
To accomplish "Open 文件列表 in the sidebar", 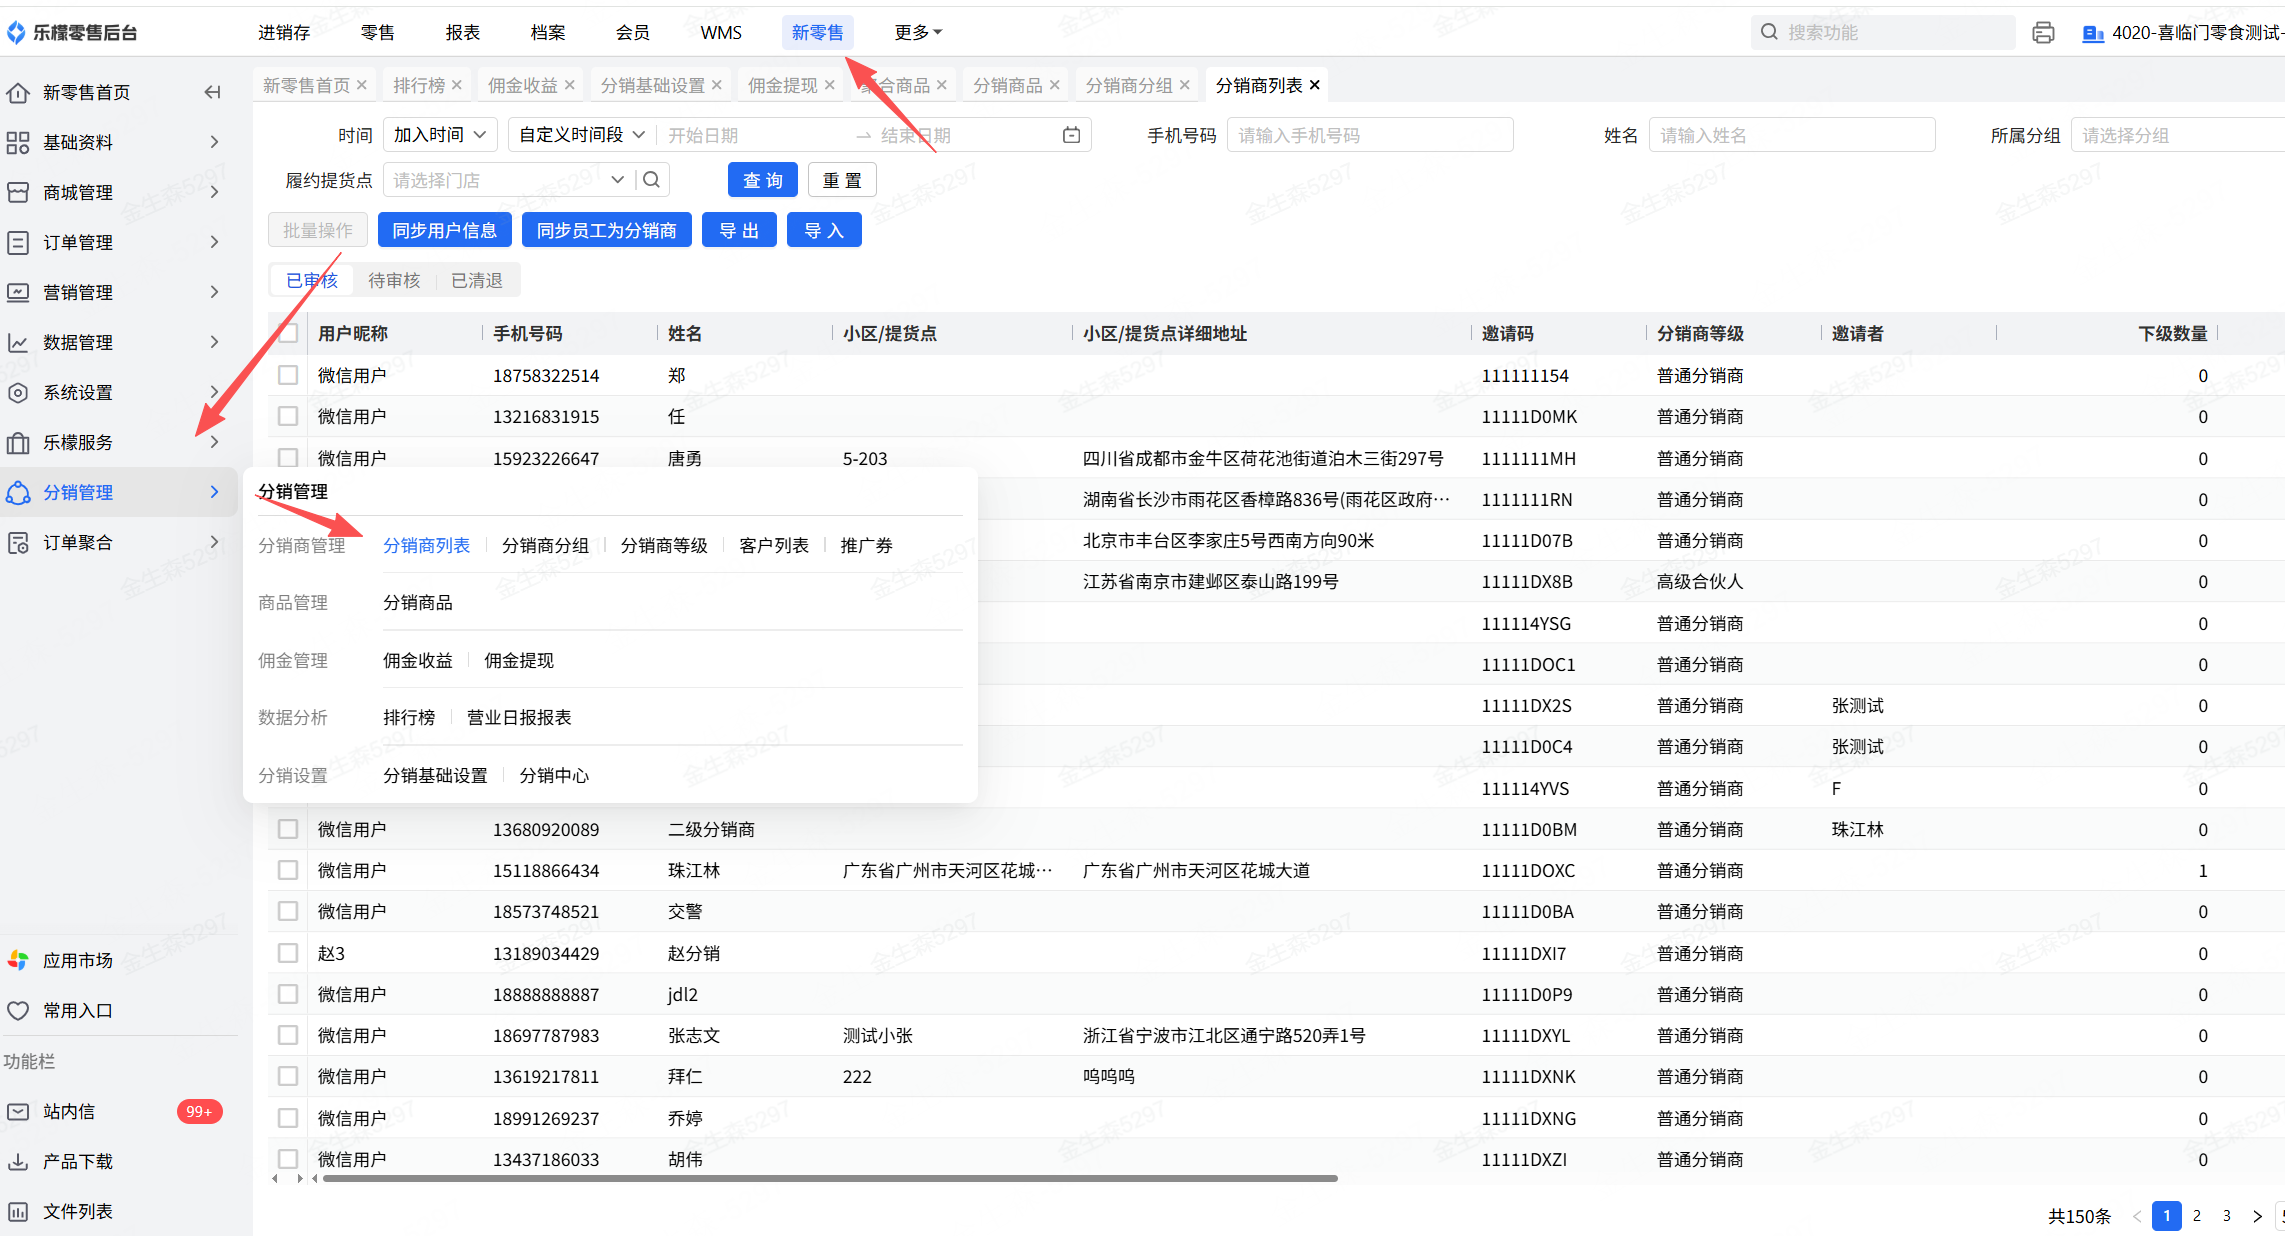I will click(x=77, y=1211).
